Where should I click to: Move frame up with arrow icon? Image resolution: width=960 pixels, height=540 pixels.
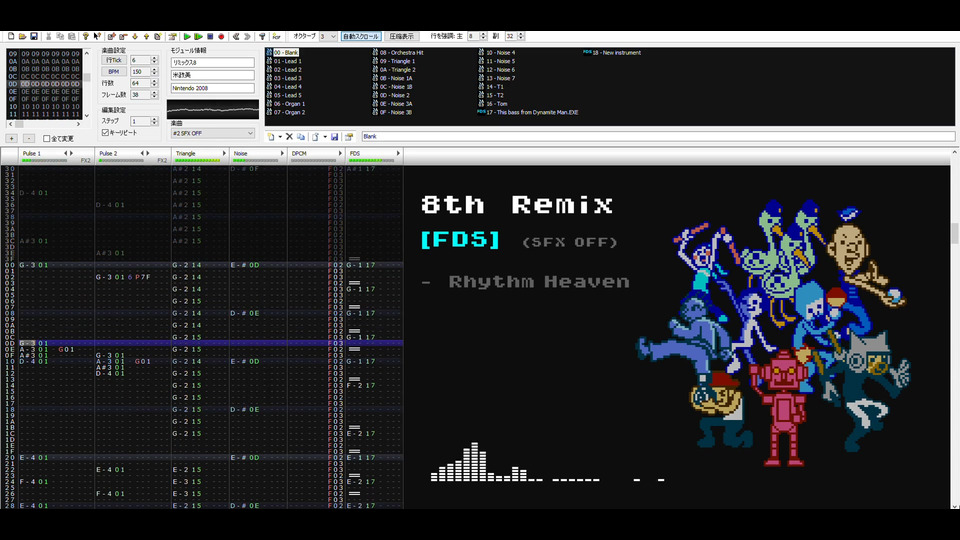[146, 37]
